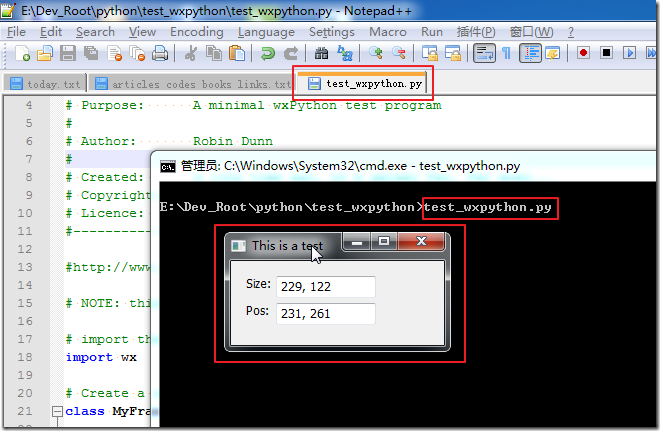This screenshot has width=660, height=431.
Task: Open the Edit menu
Action: [x=51, y=32]
